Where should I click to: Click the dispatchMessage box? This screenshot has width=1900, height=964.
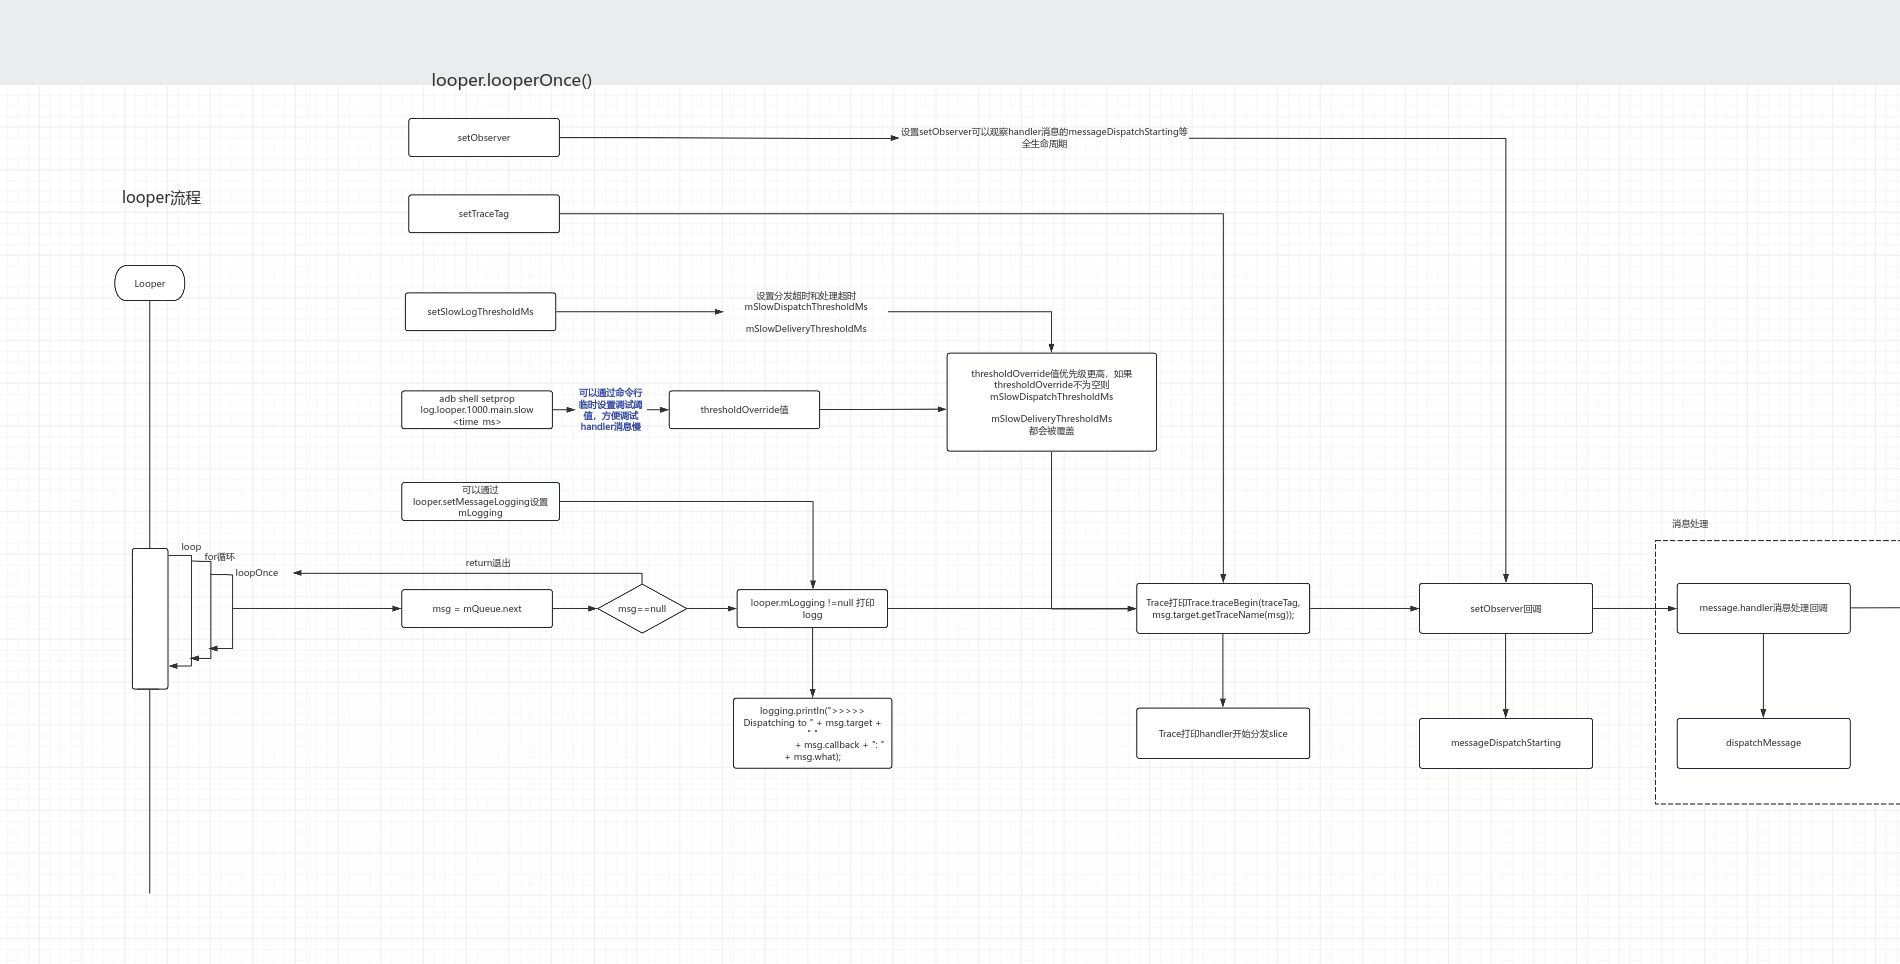tap(1763, 743)
